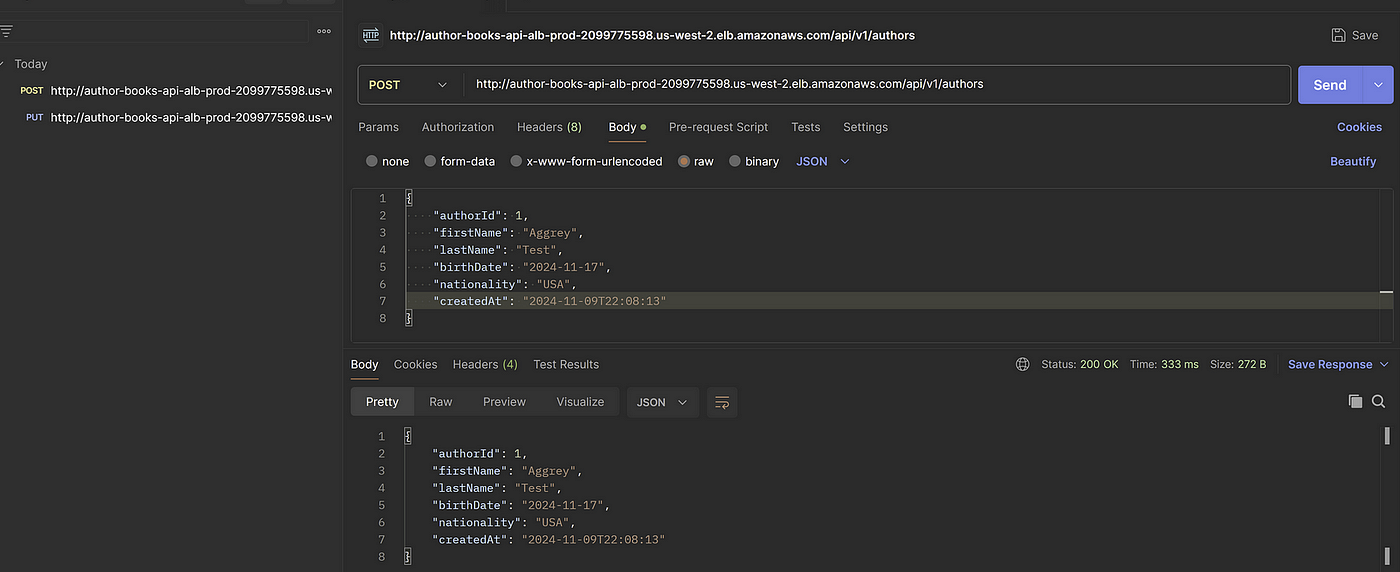Click the Time 333 ms value

tap(1179, 364)
